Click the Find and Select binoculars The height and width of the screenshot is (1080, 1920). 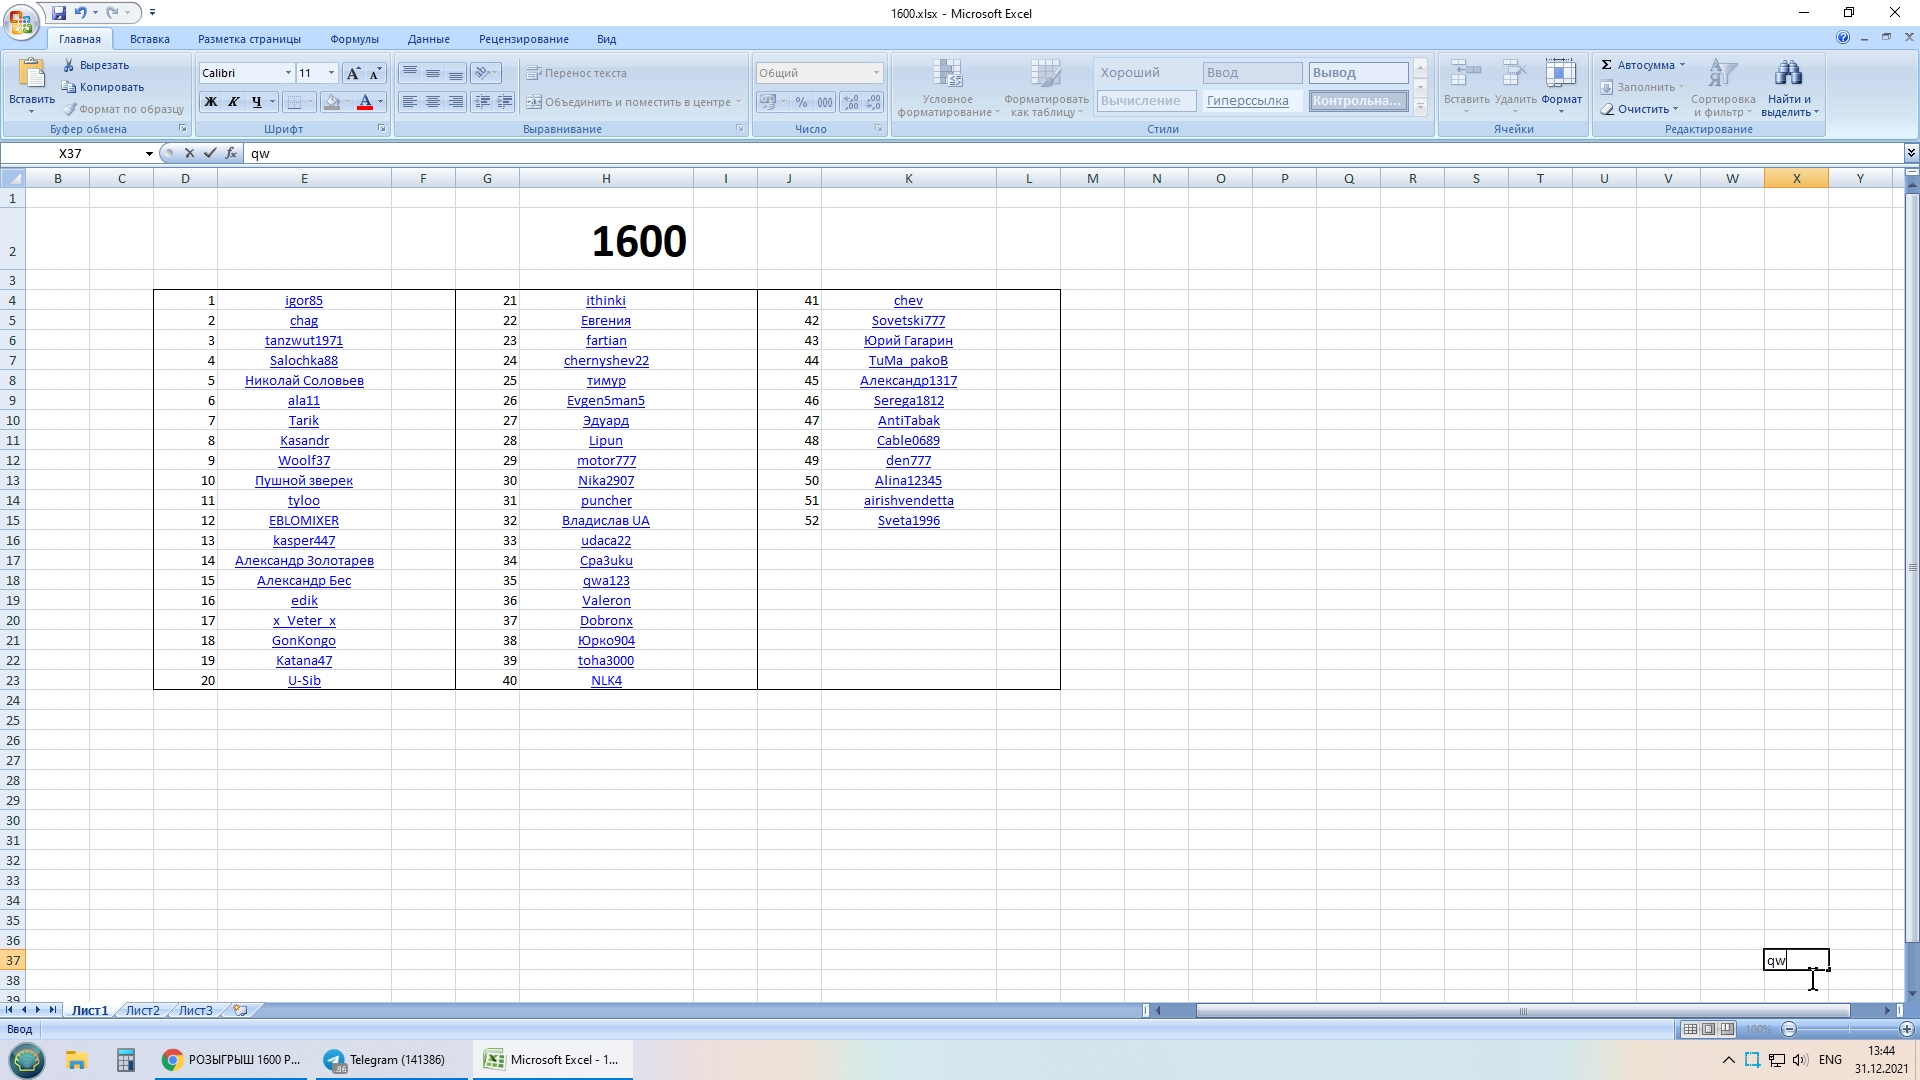pyautogui.click(x=1788, y=75)
